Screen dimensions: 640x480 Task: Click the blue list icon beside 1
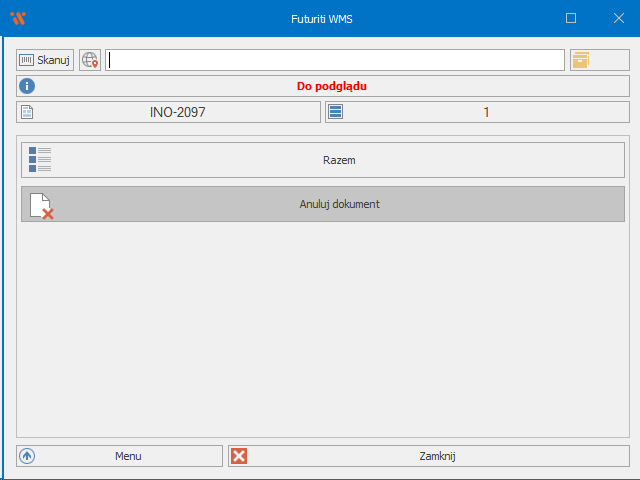point(336,112)
